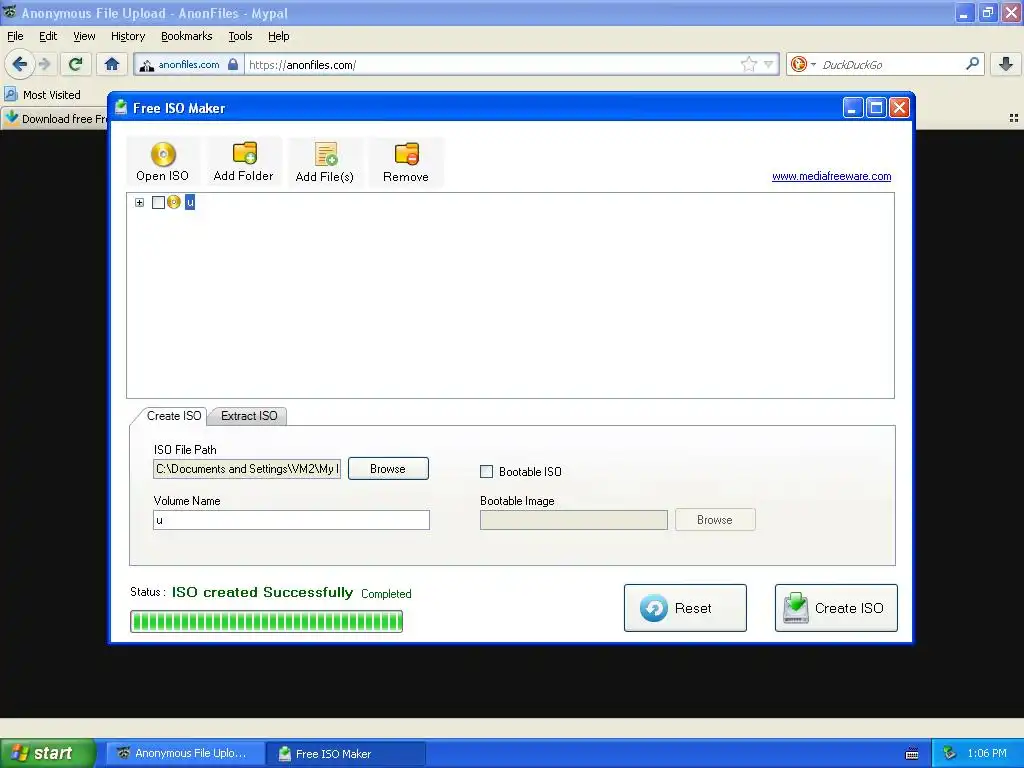Click the Add Folder toolbar icon
The width and height of the screenshot is (1024, 768).
pos(244,153)
